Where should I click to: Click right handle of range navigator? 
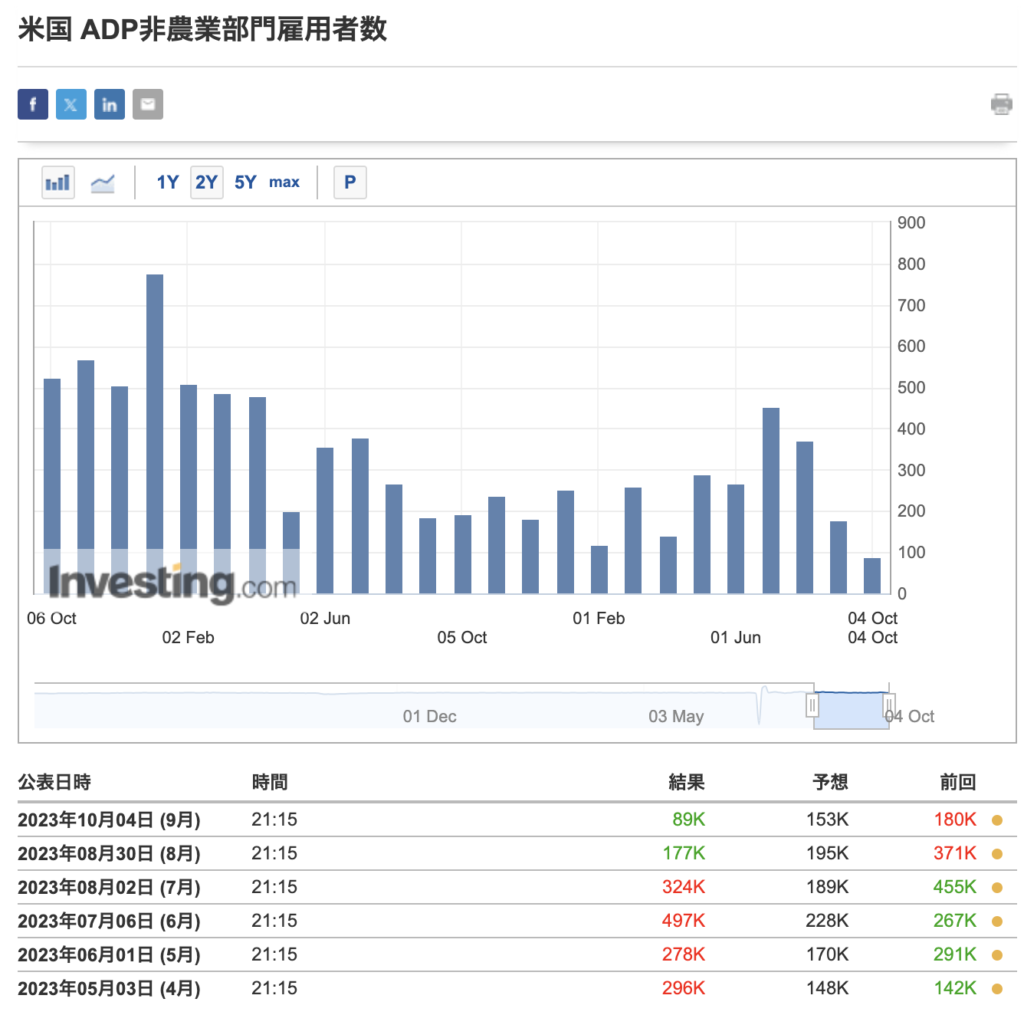pyautogui.click(x=889, y=705)
